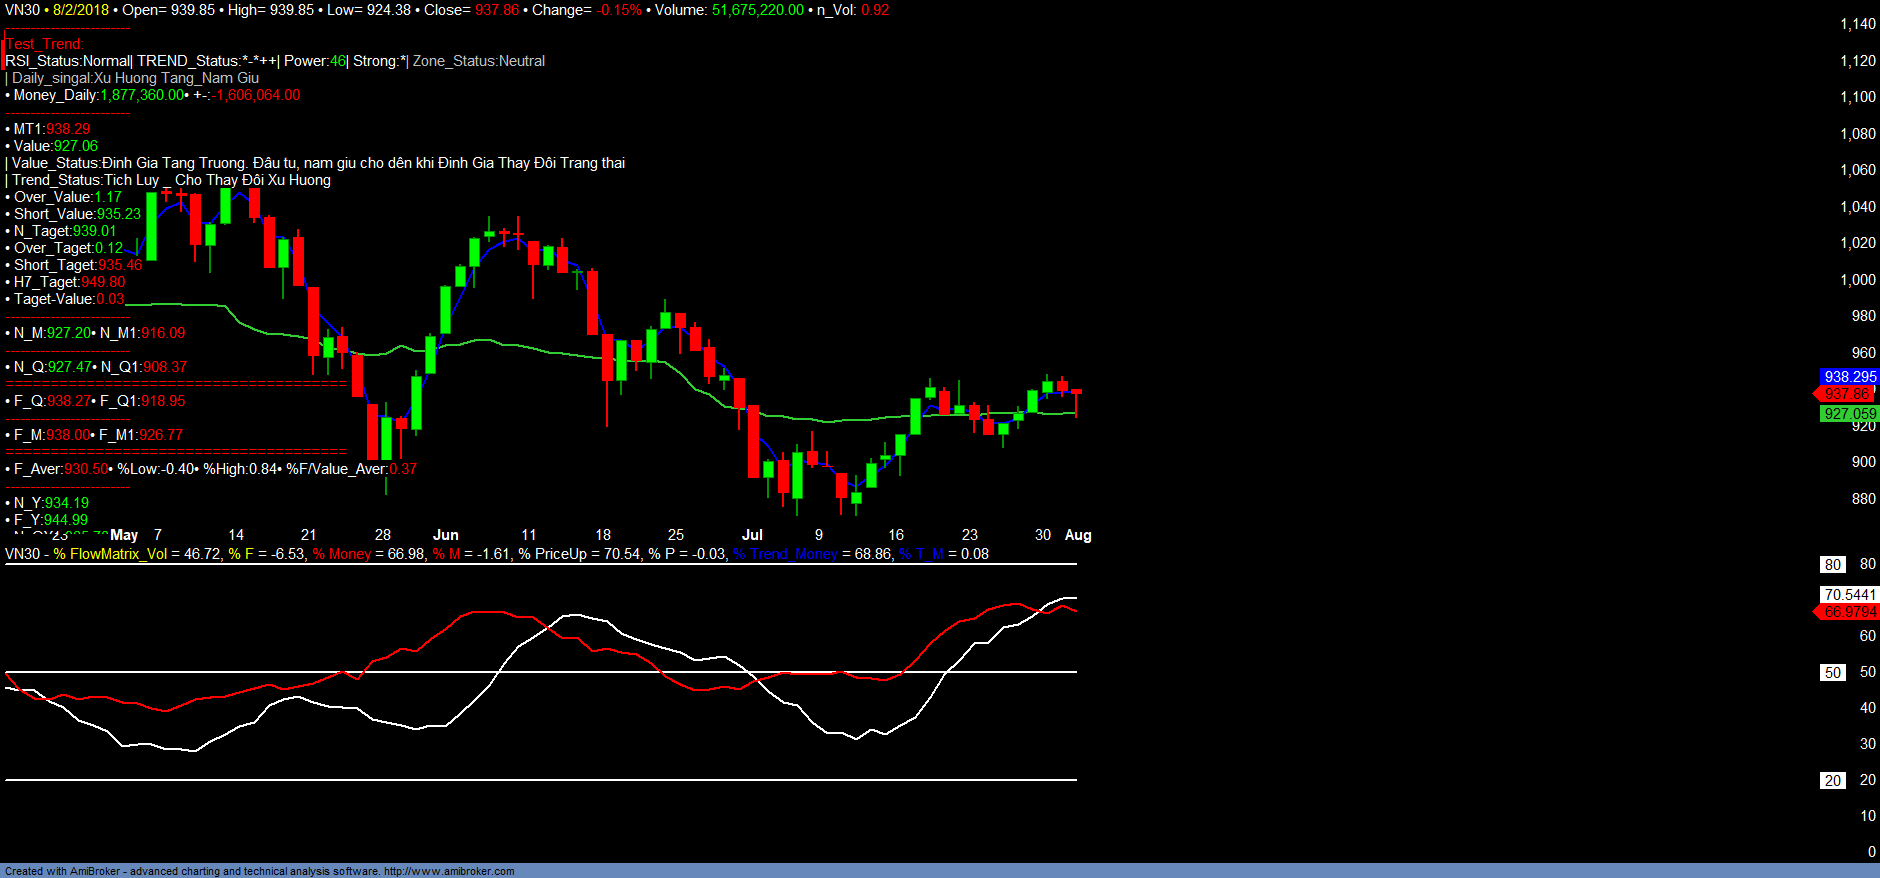The image size is (1880, 878).
Task: Click the blue 938.295 price label
Action: point(1849,377)
